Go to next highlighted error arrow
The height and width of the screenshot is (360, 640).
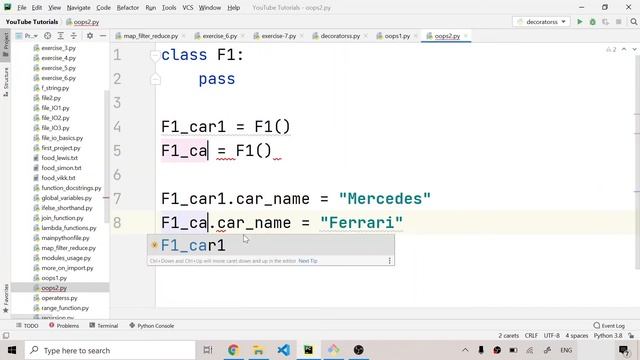tap(634, 49)
